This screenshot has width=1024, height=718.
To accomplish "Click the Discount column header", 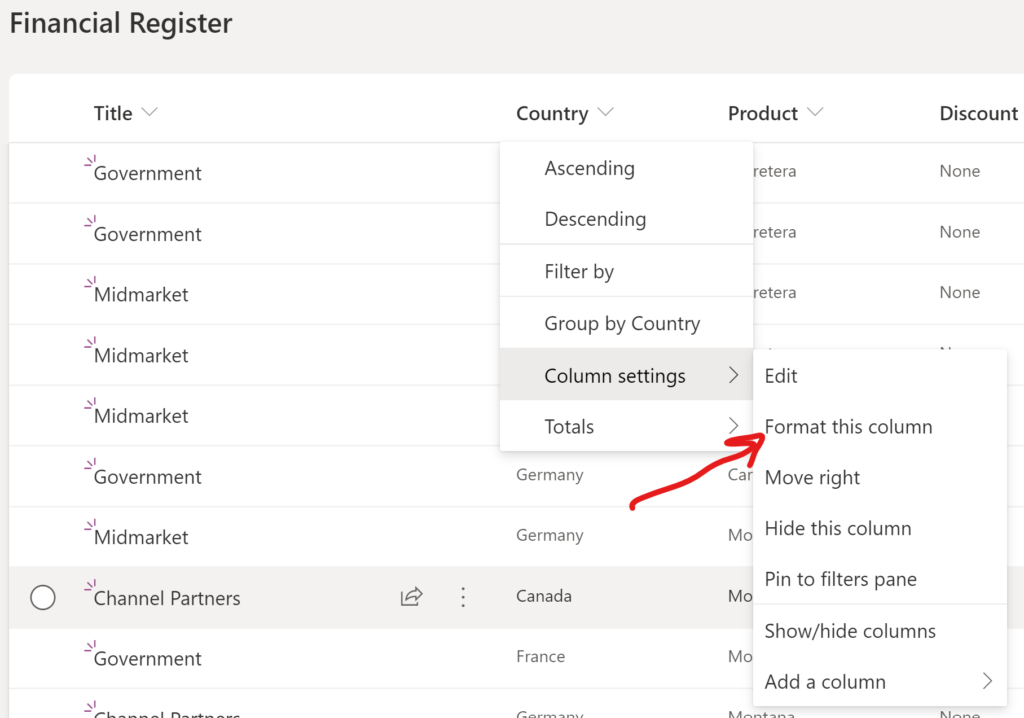I will 978,113.
